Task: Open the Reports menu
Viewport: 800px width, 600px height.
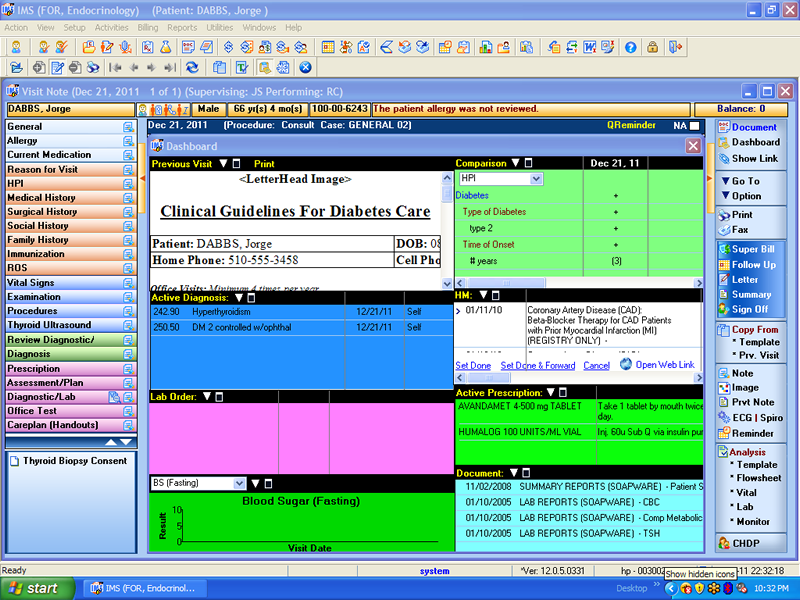Action: pyautogui.click(x=182, y=28)
